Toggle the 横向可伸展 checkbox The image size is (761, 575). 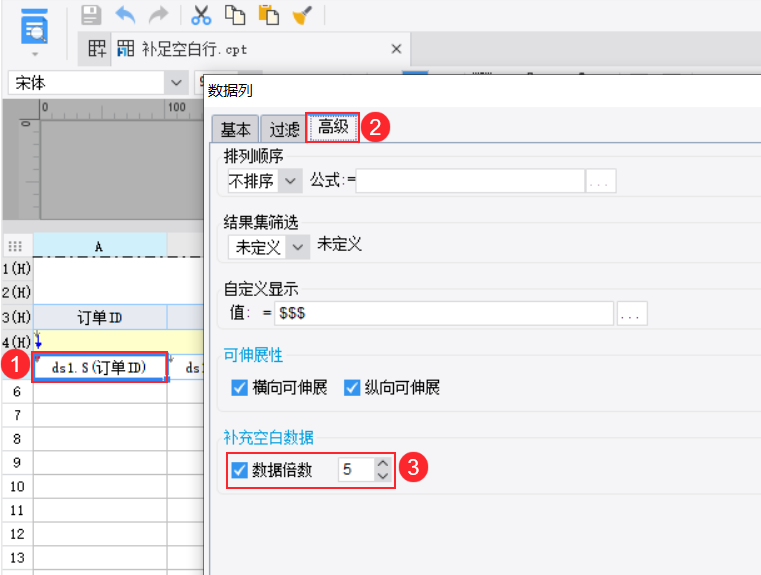(x=239, y=388)
